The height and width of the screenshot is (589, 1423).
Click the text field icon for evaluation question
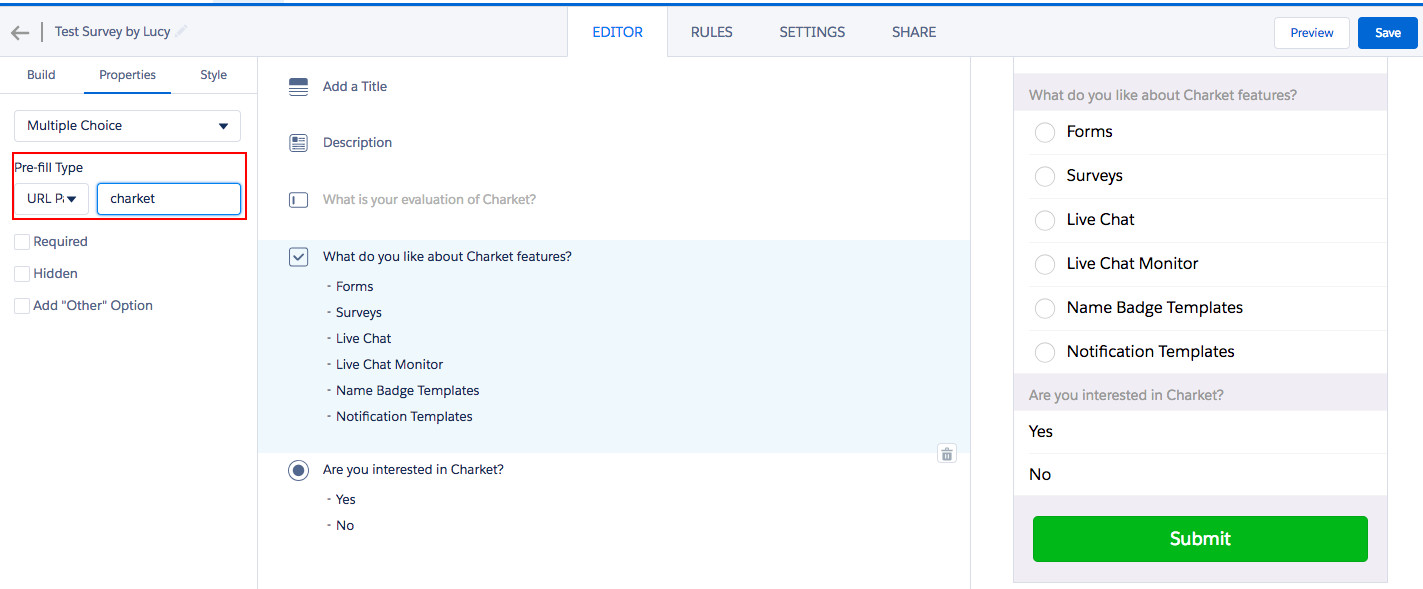coord(298,200)
